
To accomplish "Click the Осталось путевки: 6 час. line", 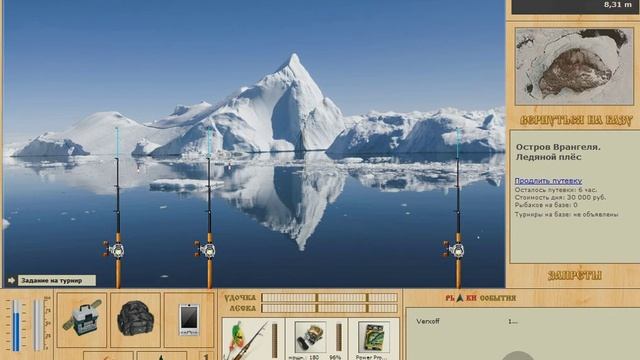I will tap(555, 190).
